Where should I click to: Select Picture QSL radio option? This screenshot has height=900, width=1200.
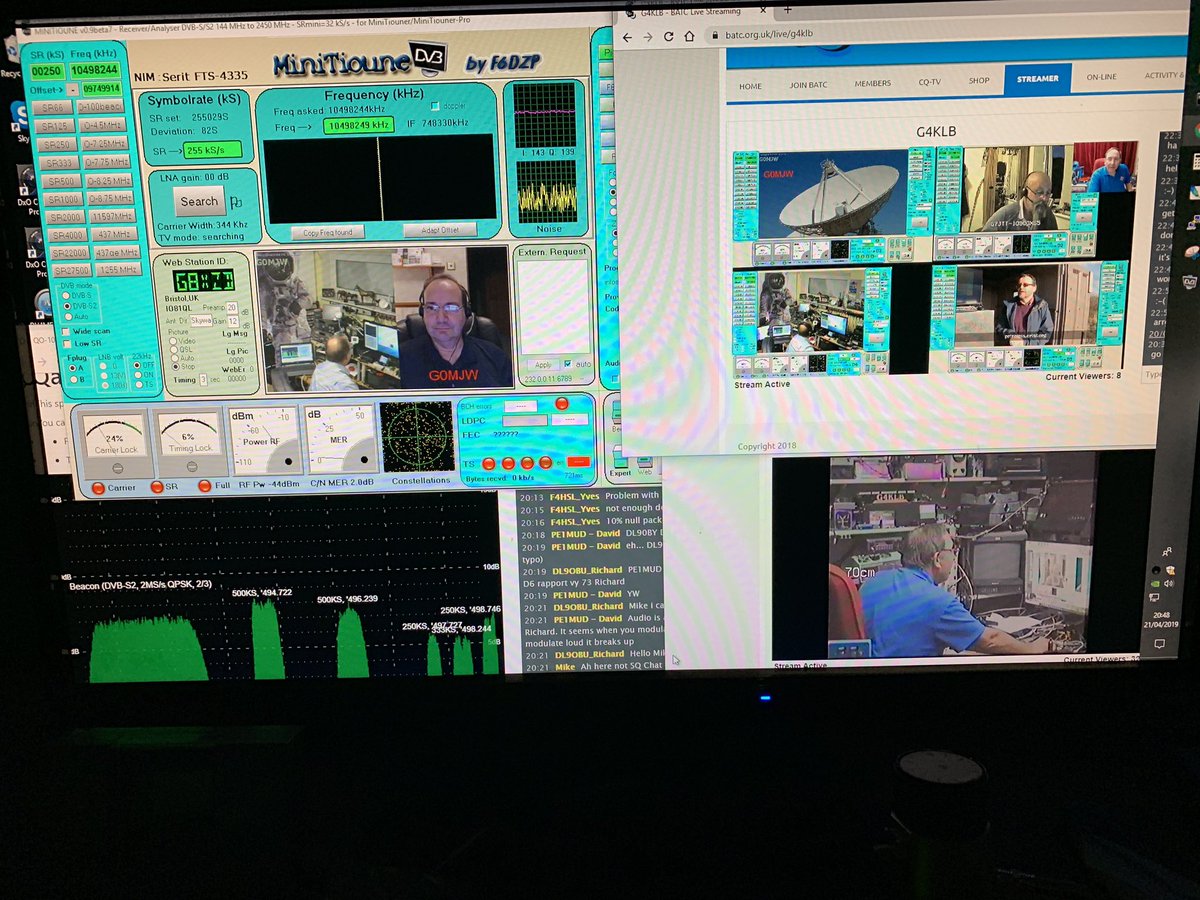173,349
